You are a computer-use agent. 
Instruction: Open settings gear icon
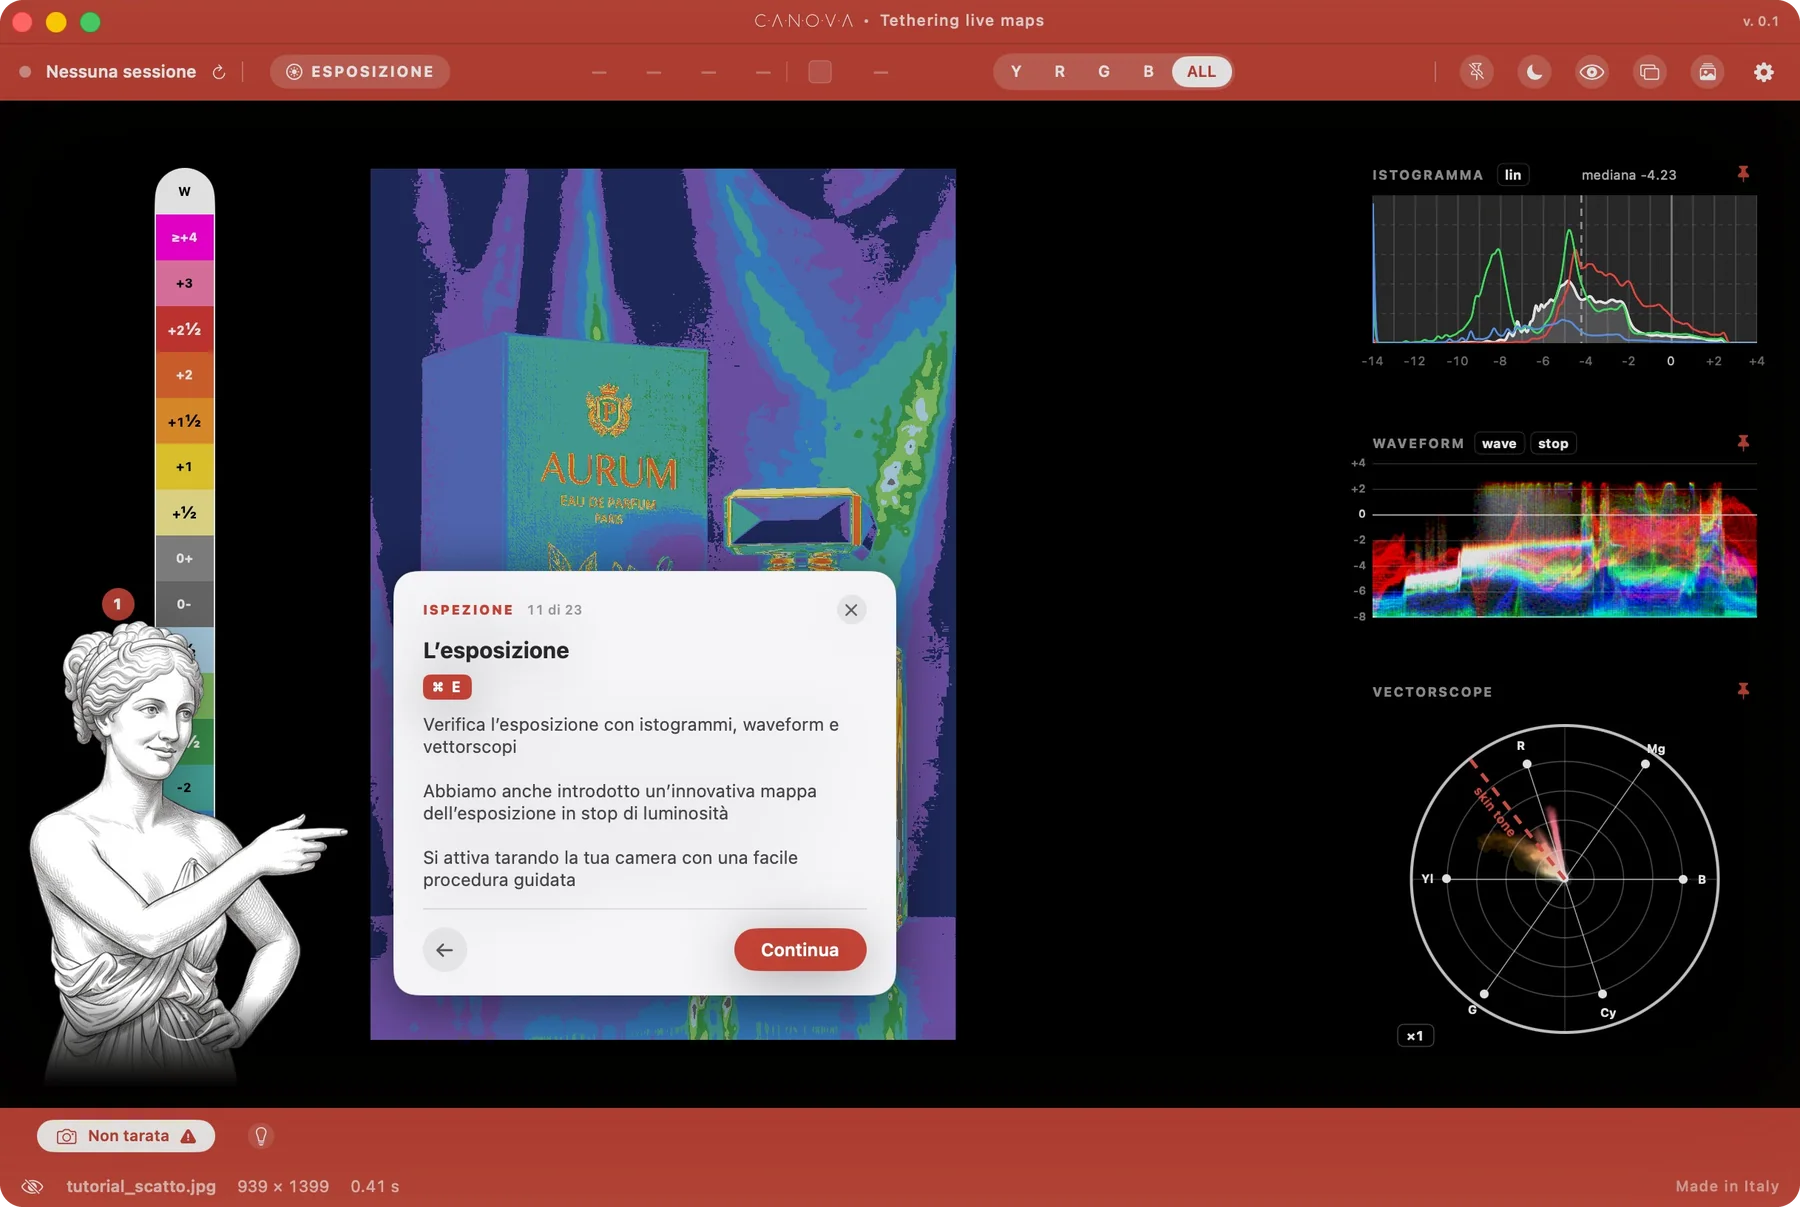(x=1764, y=72)
